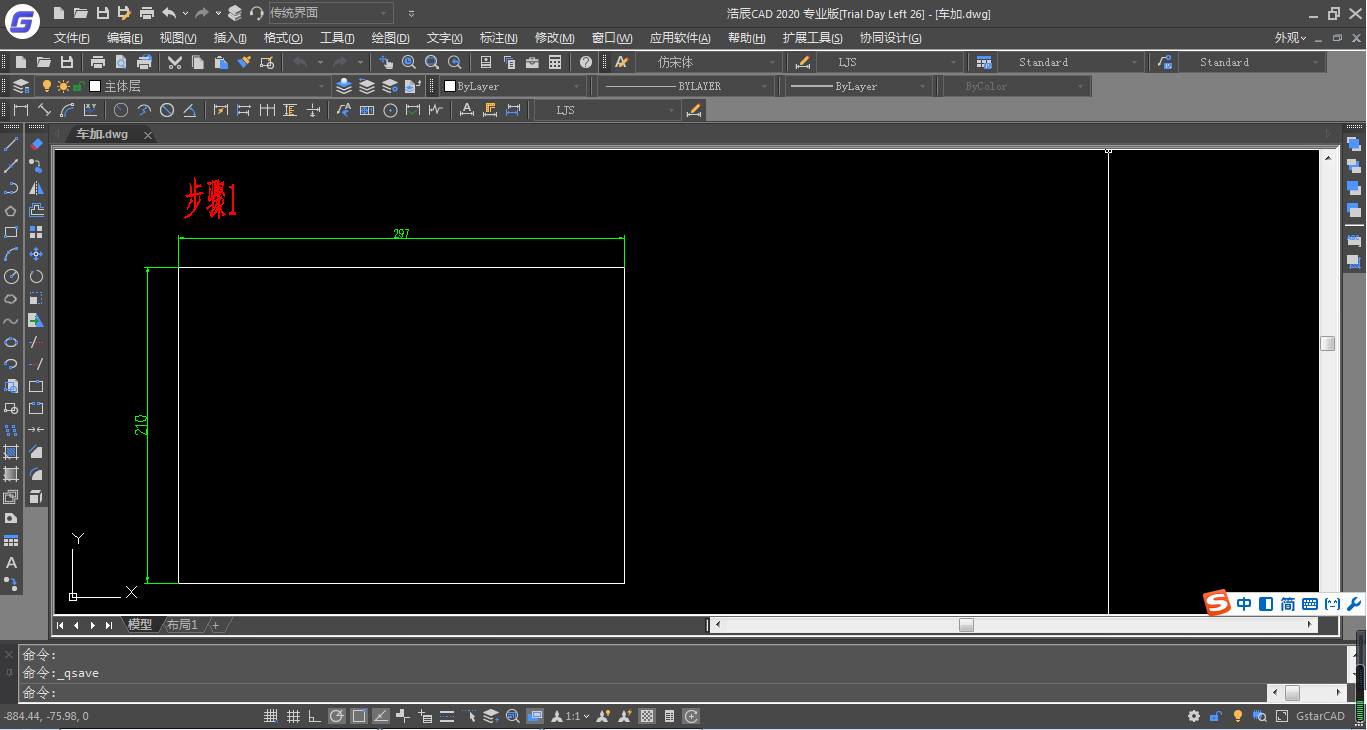The height and width of the screenshot is (730, 1367).
Task: Select the Spline curve tool
Action: [x=11, y=321]
